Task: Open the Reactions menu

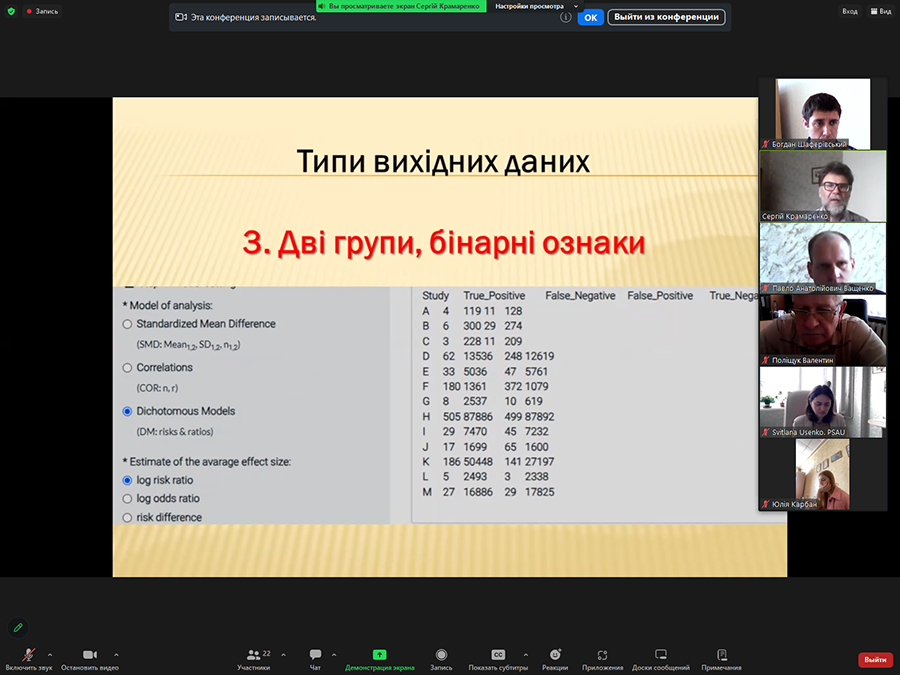Action: click(555, 658)
